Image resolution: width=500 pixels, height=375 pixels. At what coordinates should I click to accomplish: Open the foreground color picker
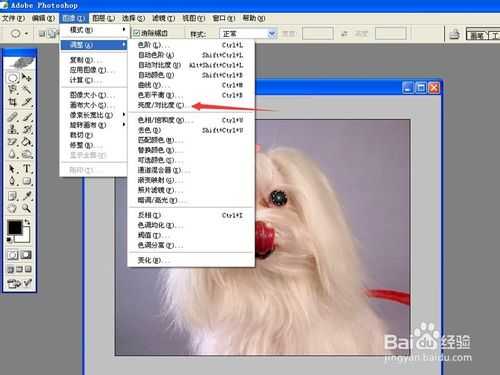click(14, 228)
